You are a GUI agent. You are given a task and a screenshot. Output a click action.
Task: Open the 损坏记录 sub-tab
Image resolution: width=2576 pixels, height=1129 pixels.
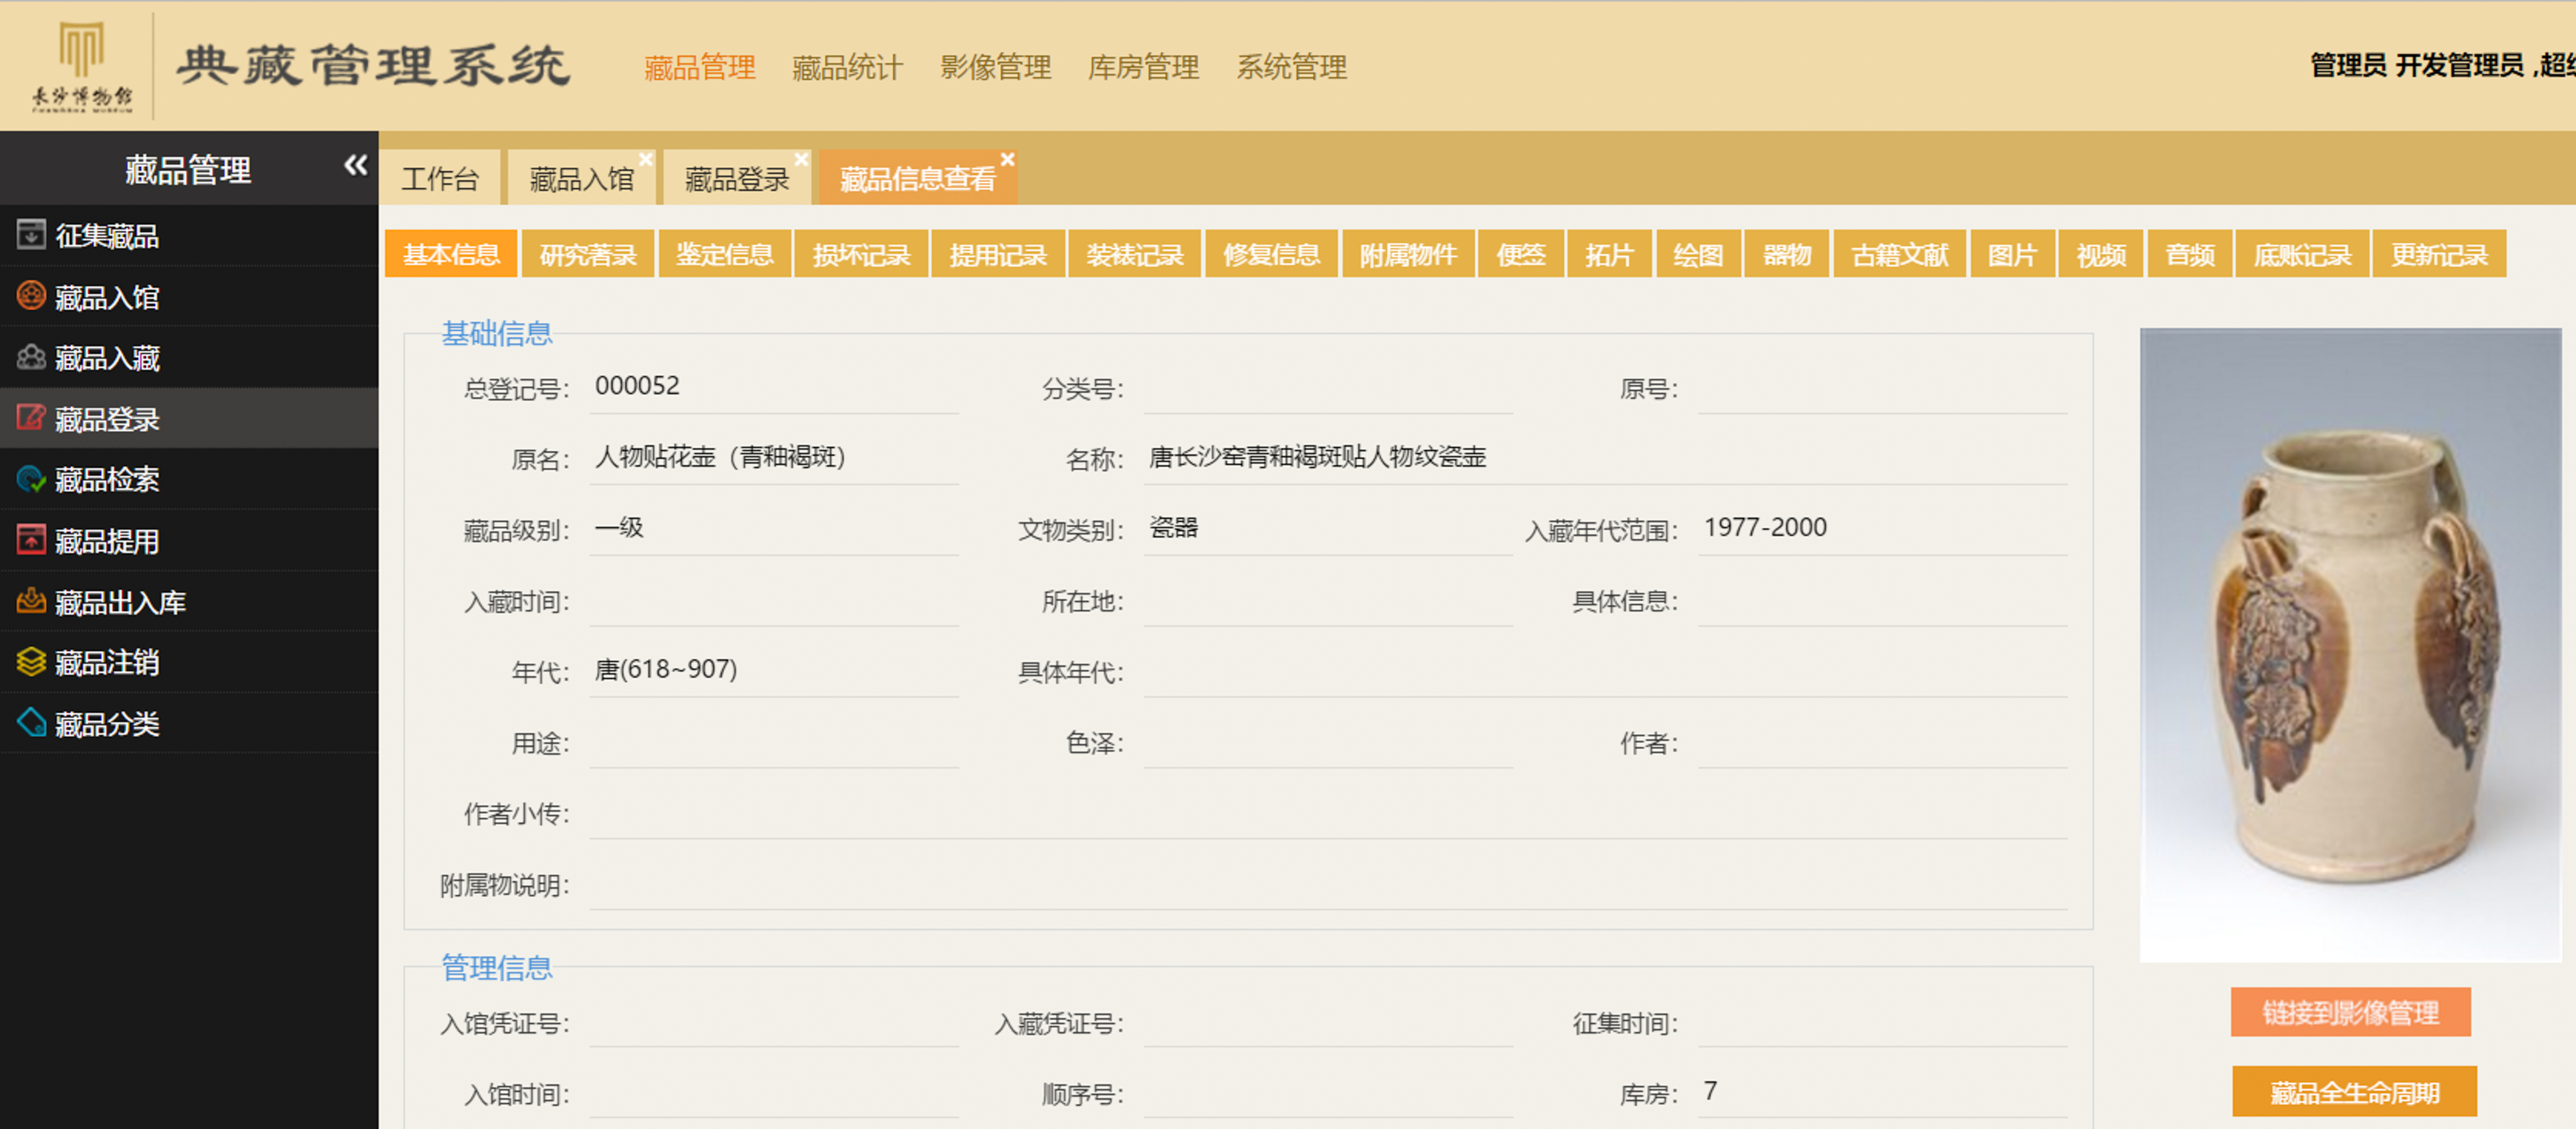(861, 254)
